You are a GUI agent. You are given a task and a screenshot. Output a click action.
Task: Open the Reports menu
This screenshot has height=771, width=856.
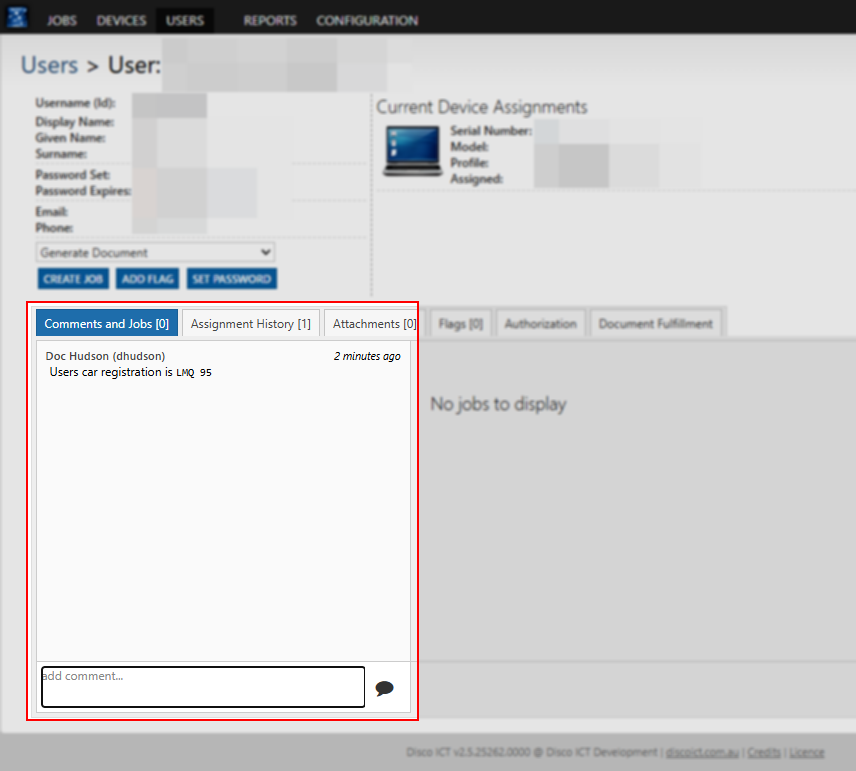(270, 20)
